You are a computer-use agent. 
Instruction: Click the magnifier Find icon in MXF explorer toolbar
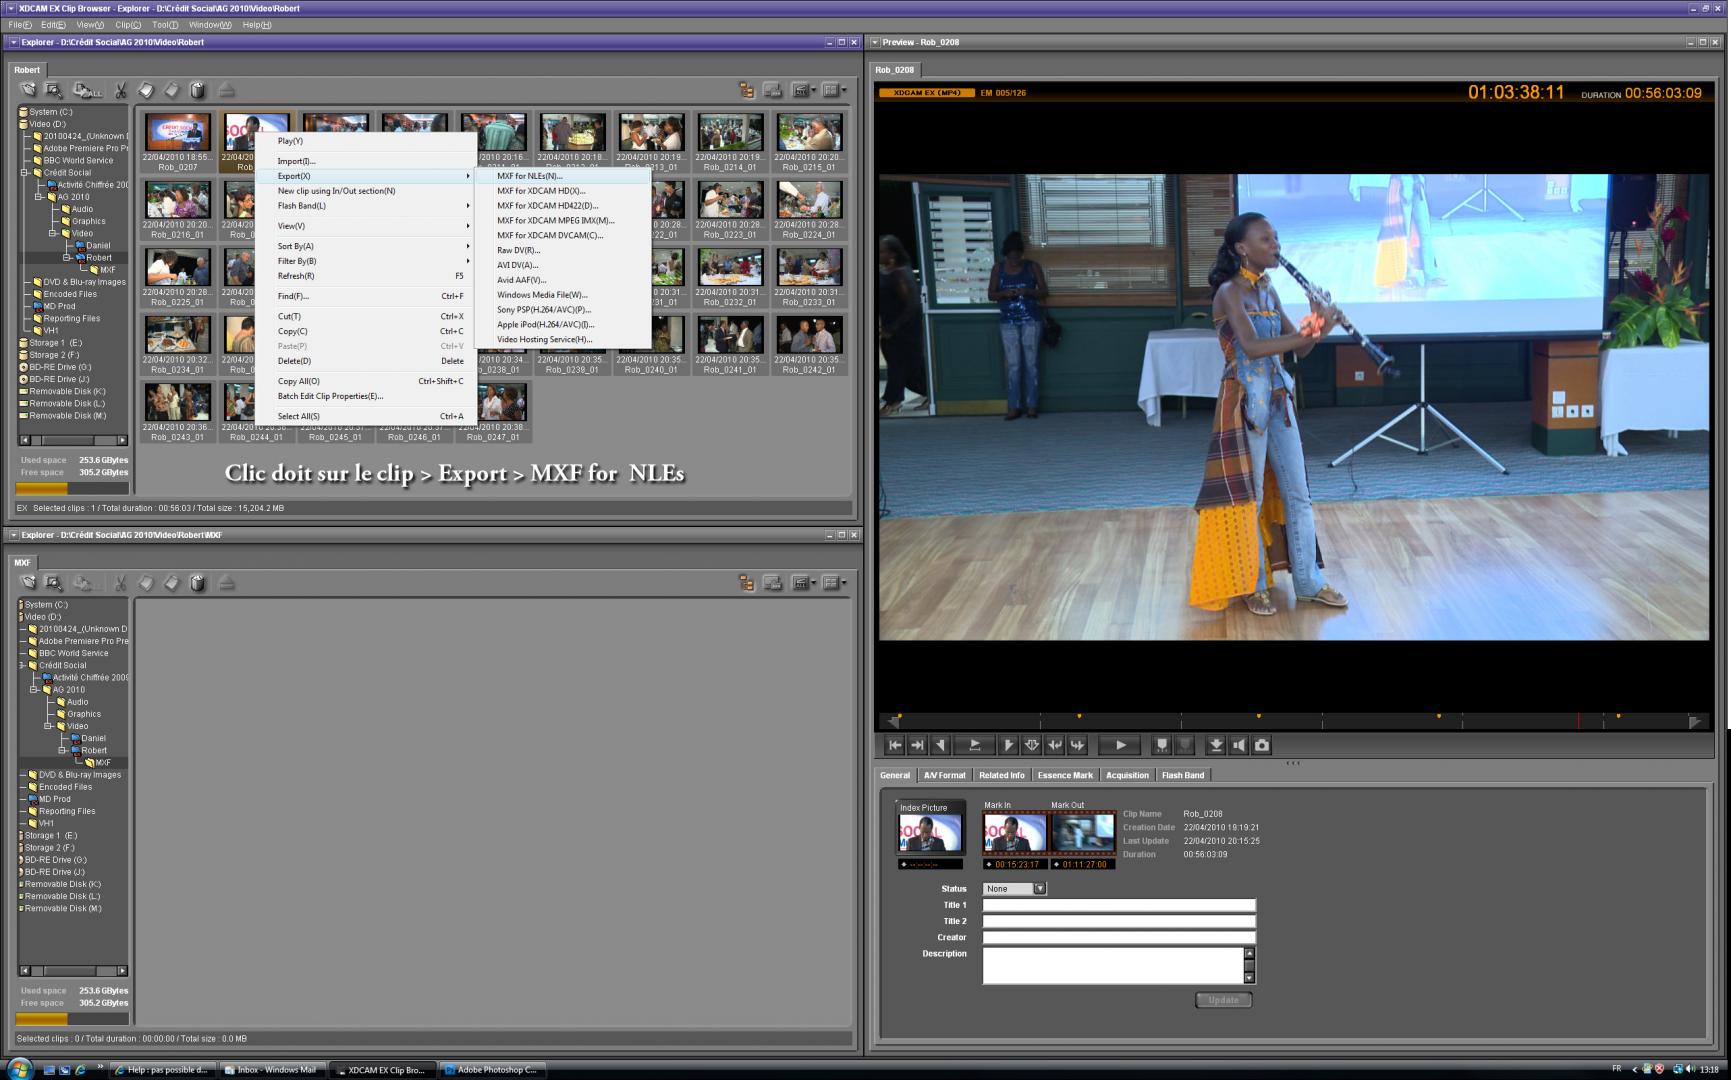point(54,582)
